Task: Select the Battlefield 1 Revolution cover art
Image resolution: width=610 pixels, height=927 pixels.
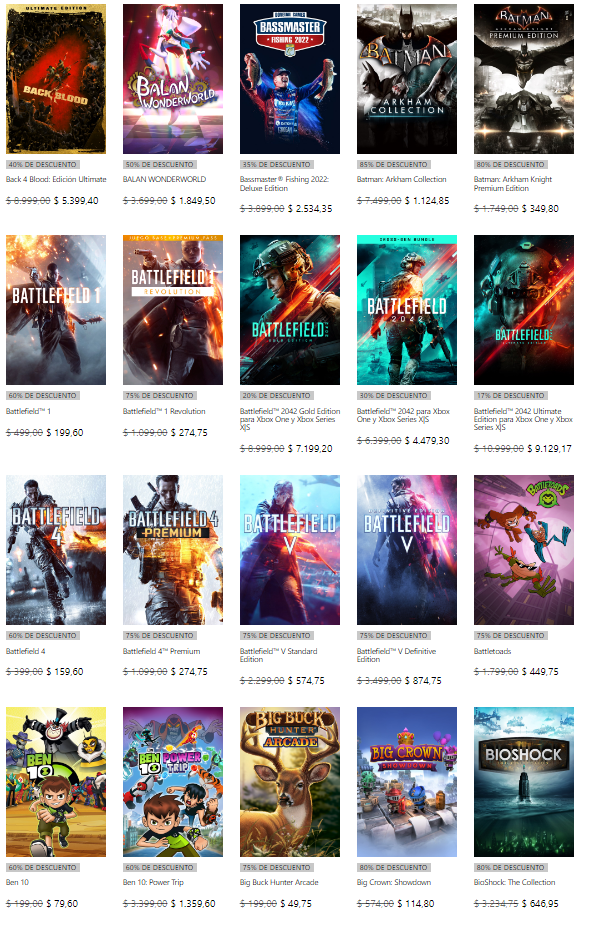Action: (x=173, y=310)
